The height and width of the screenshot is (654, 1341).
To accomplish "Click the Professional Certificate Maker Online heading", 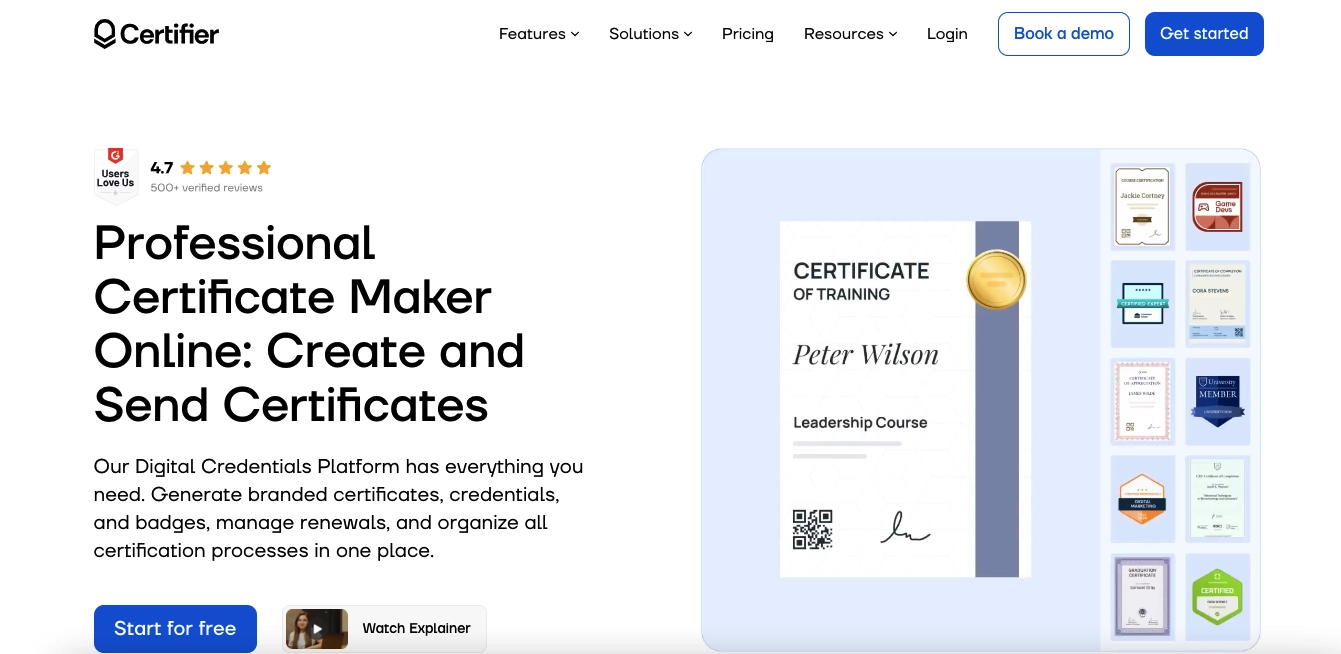I will point(309,324).
